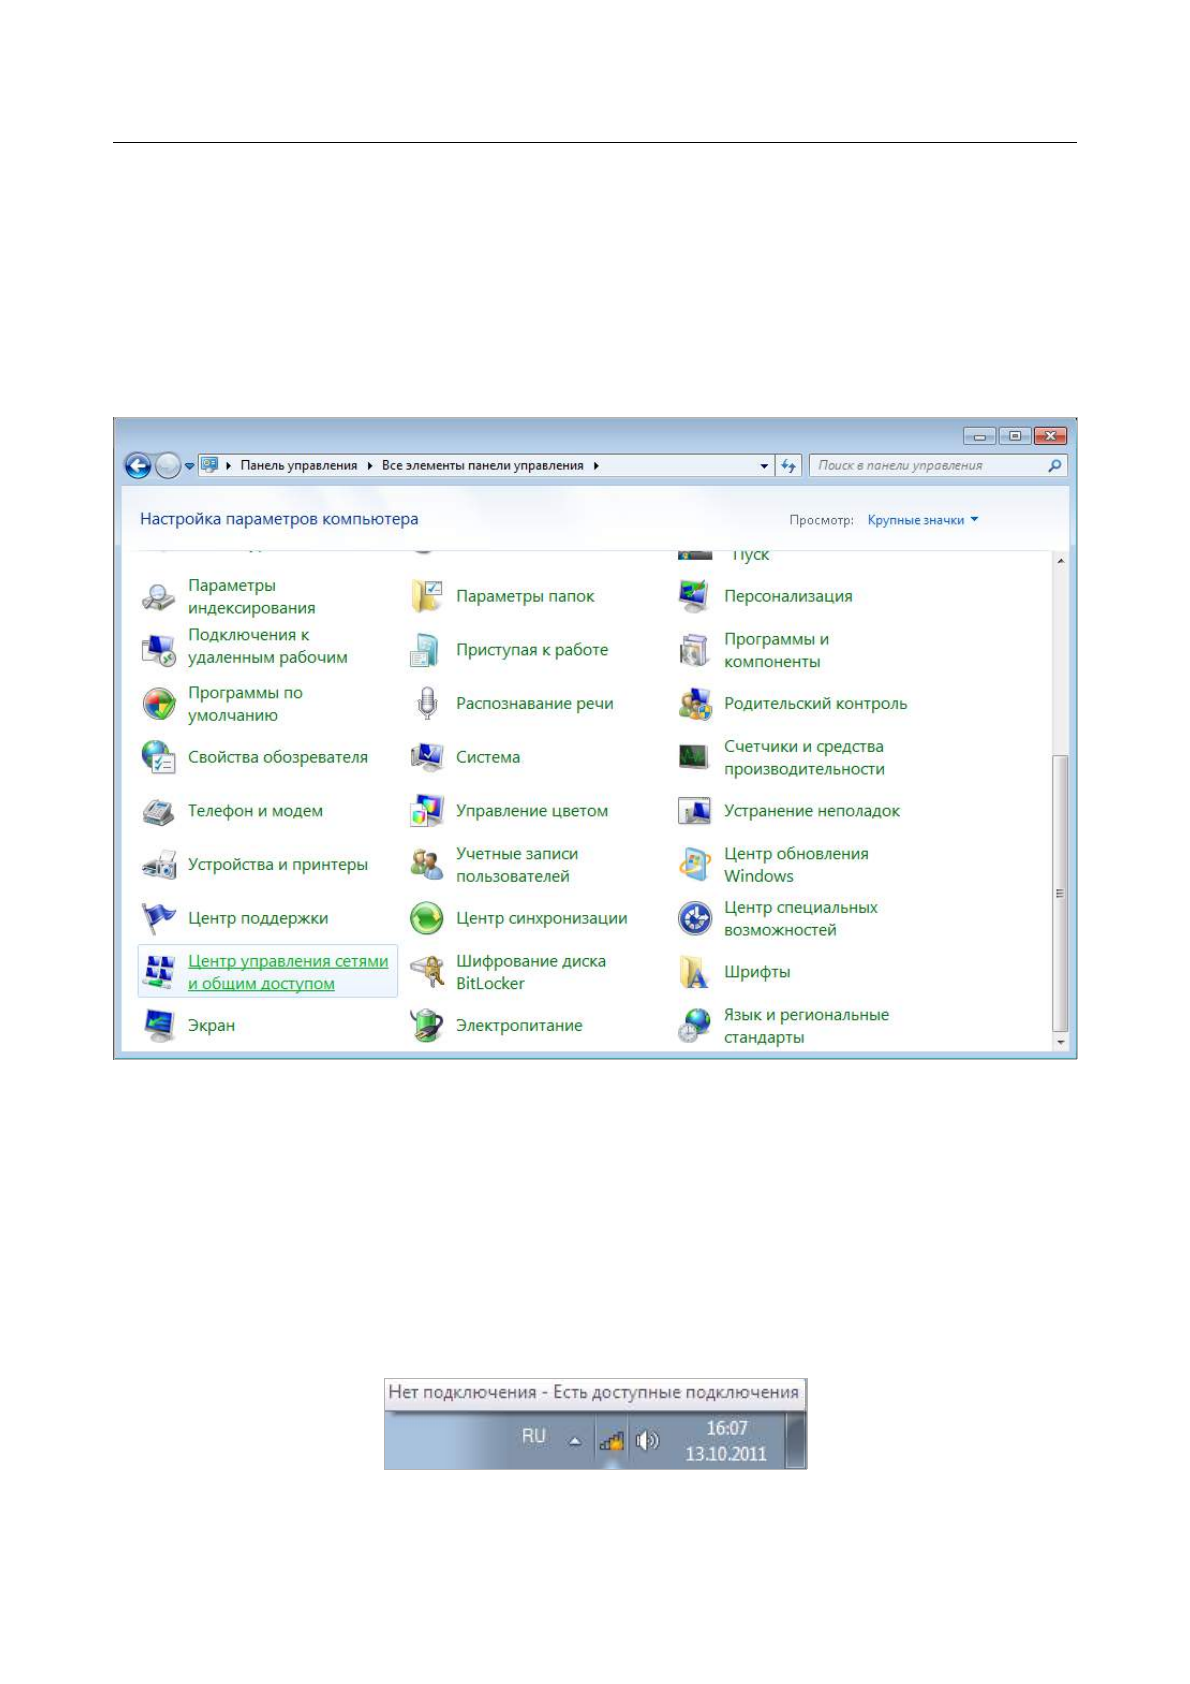
Task: Open the Parental Controls icon
Action: pos(695,703)
